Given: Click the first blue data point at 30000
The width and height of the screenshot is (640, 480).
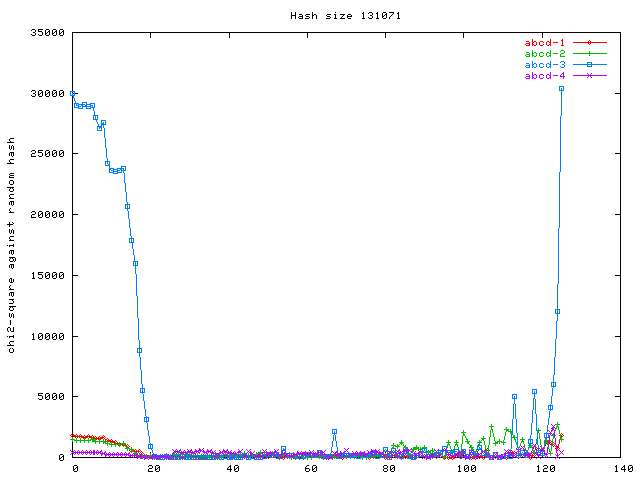Looking at the screenshot, I should pyautogui.click(x=73, y=93).
